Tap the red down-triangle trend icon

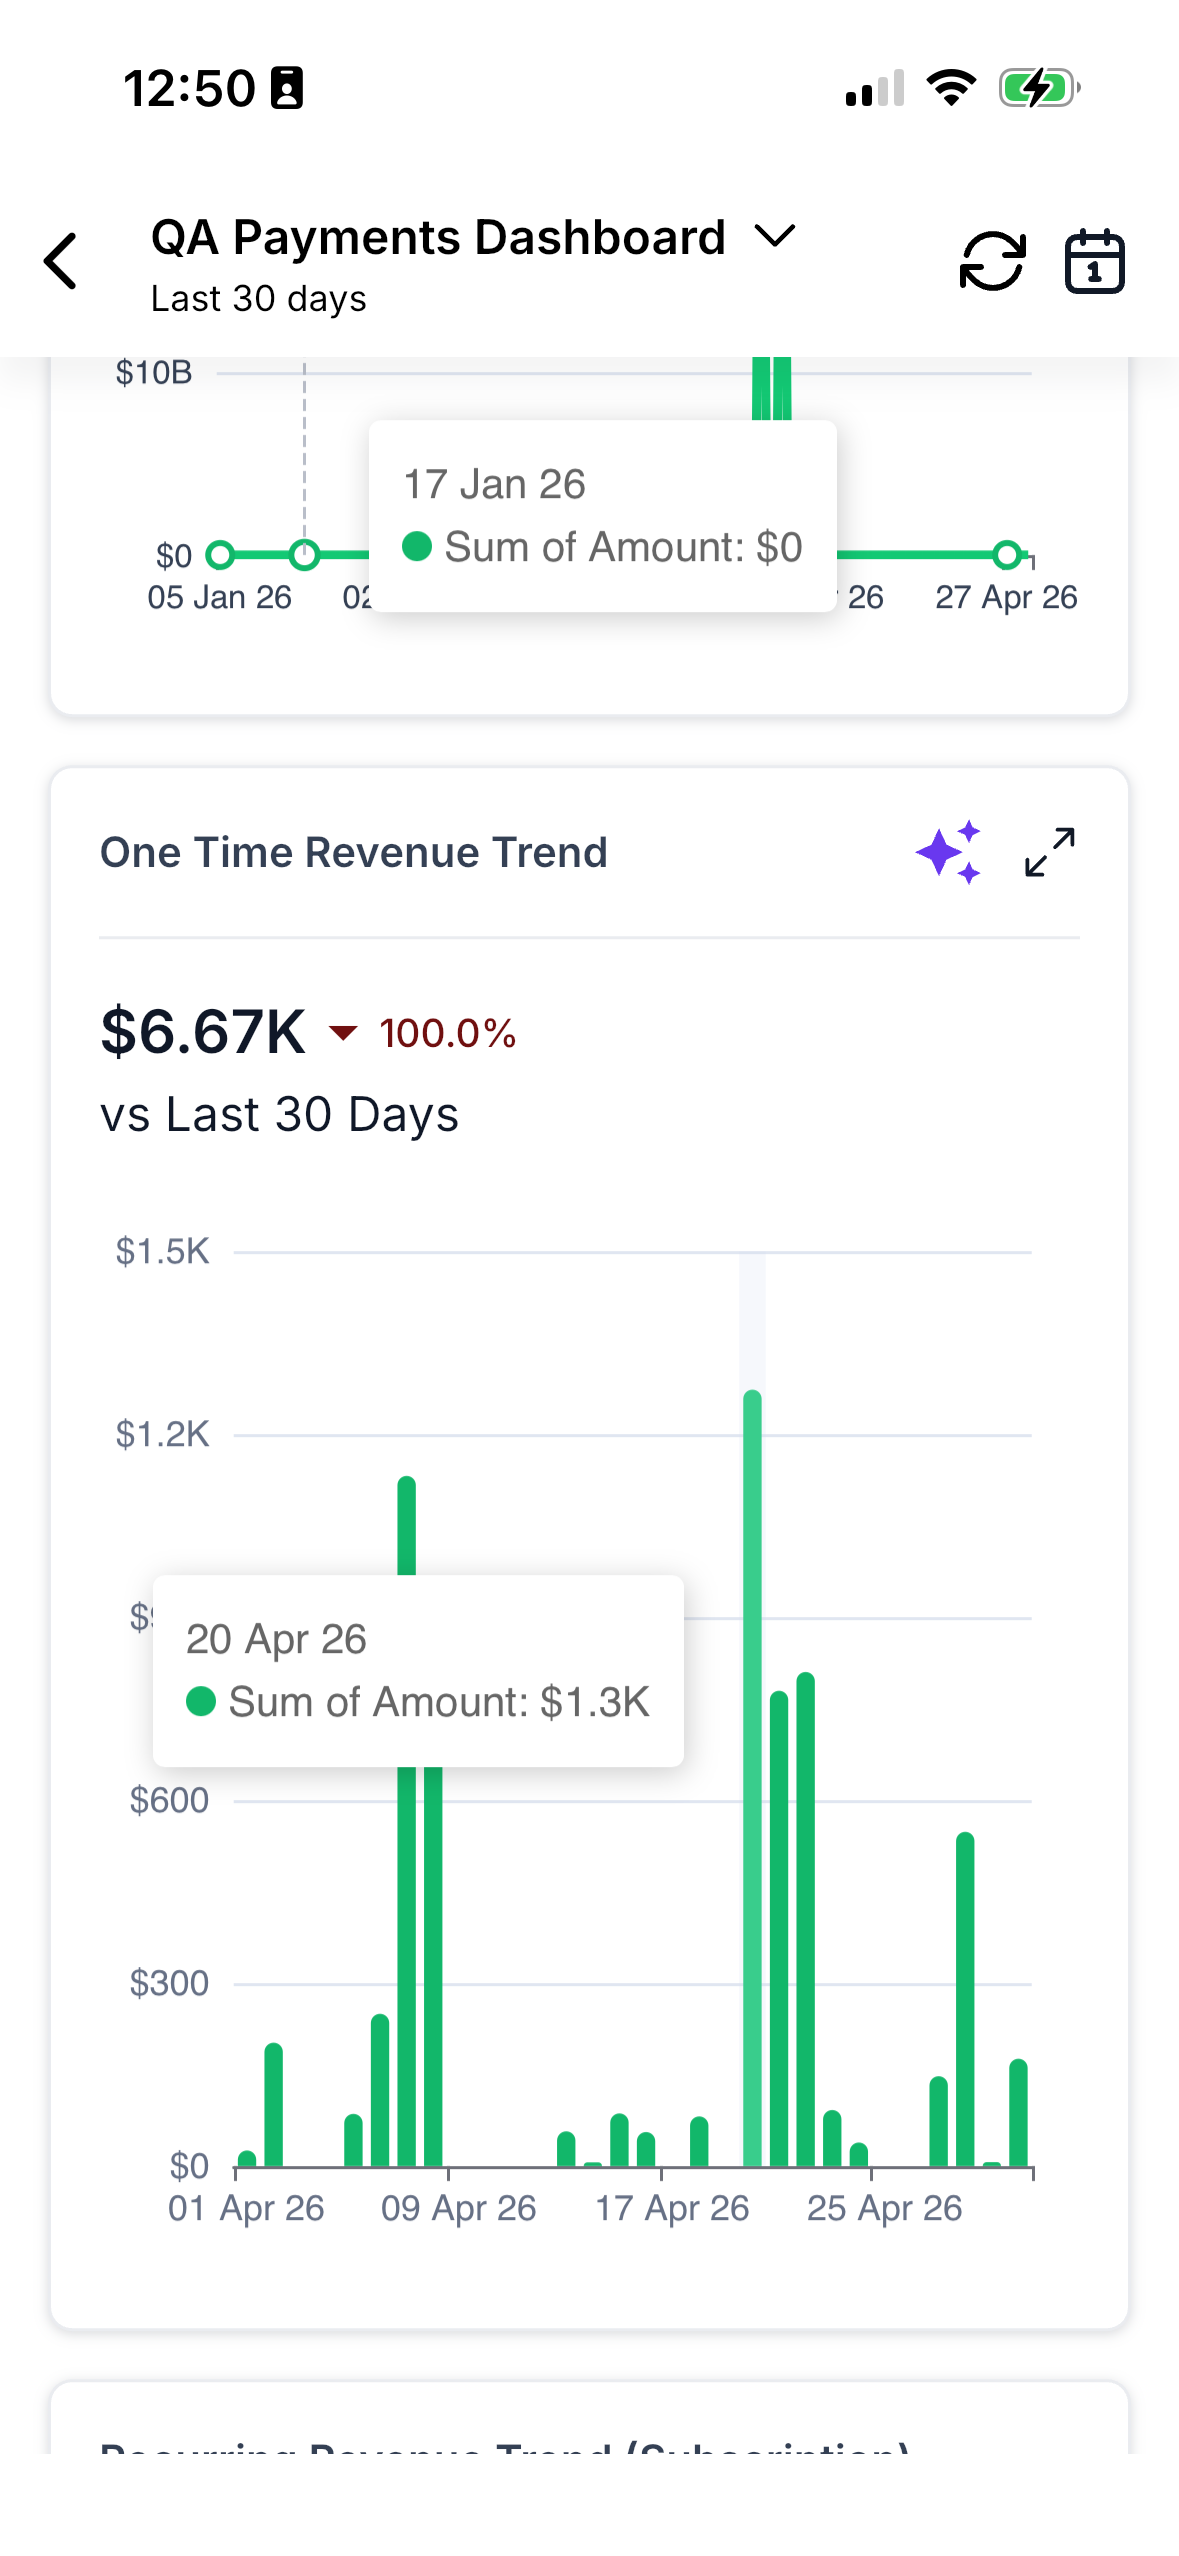343,1033
